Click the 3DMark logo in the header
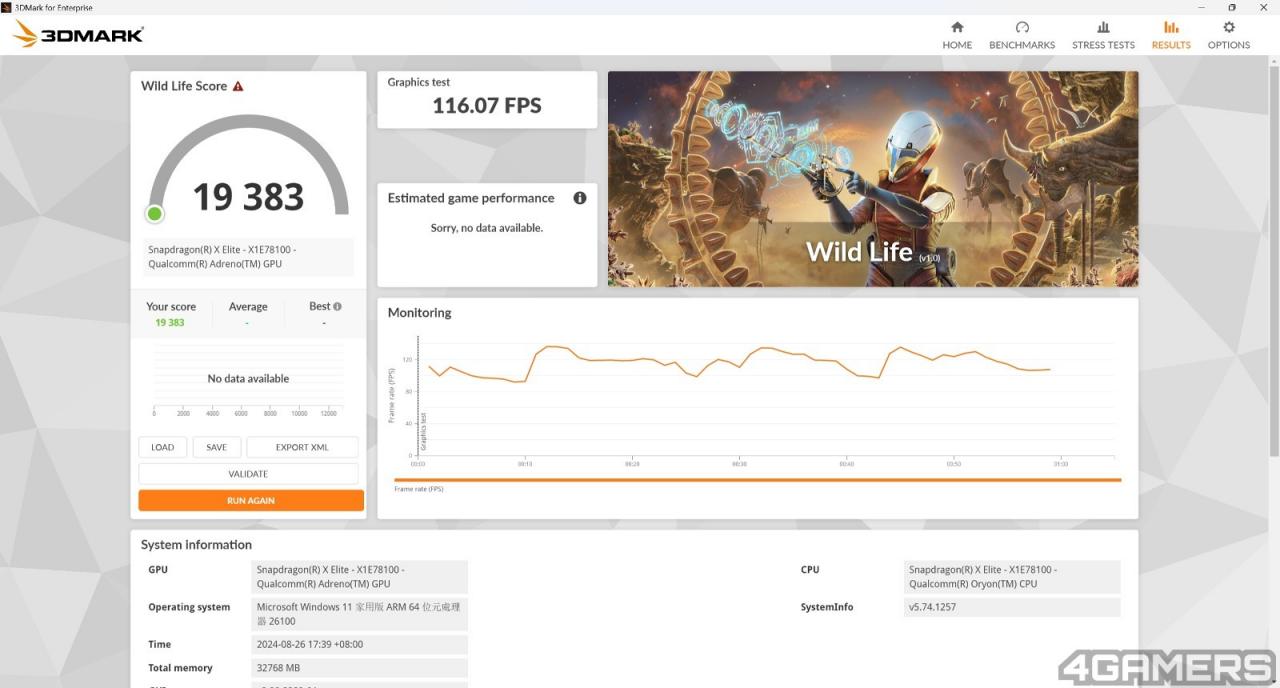The height and width of the screenshot is (688, 1280). point(78,34)
